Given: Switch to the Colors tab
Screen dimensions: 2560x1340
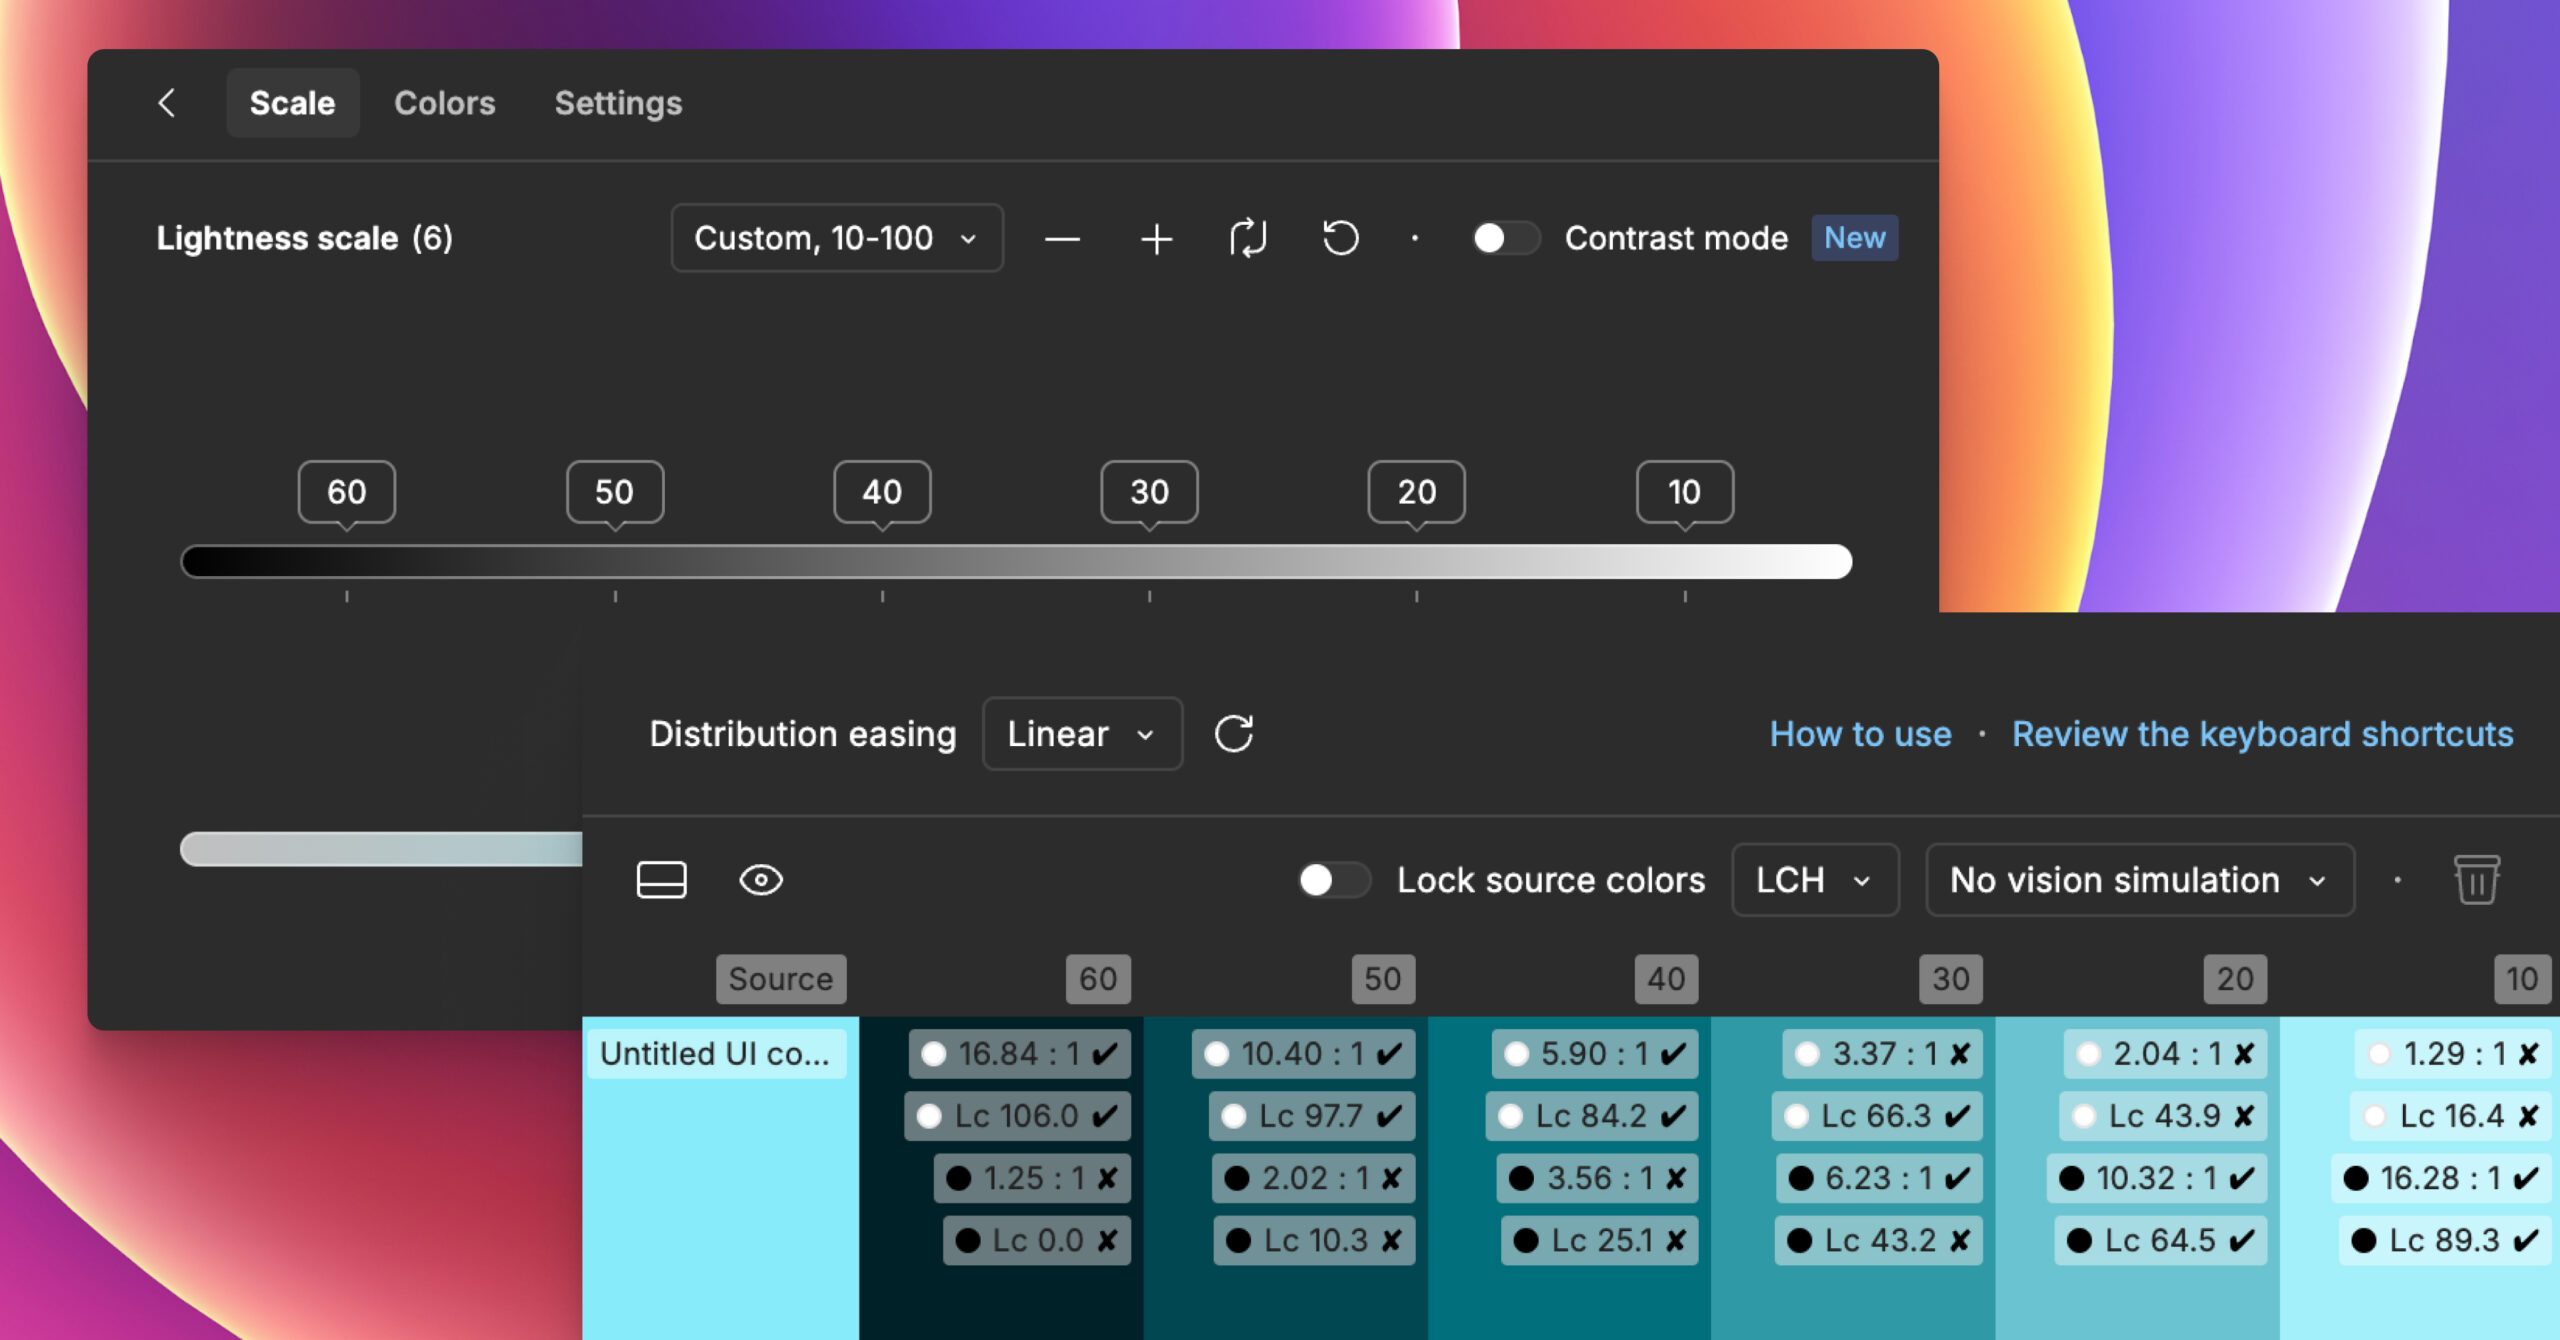Looking at the screenshot, I should [x=444, y=103].
